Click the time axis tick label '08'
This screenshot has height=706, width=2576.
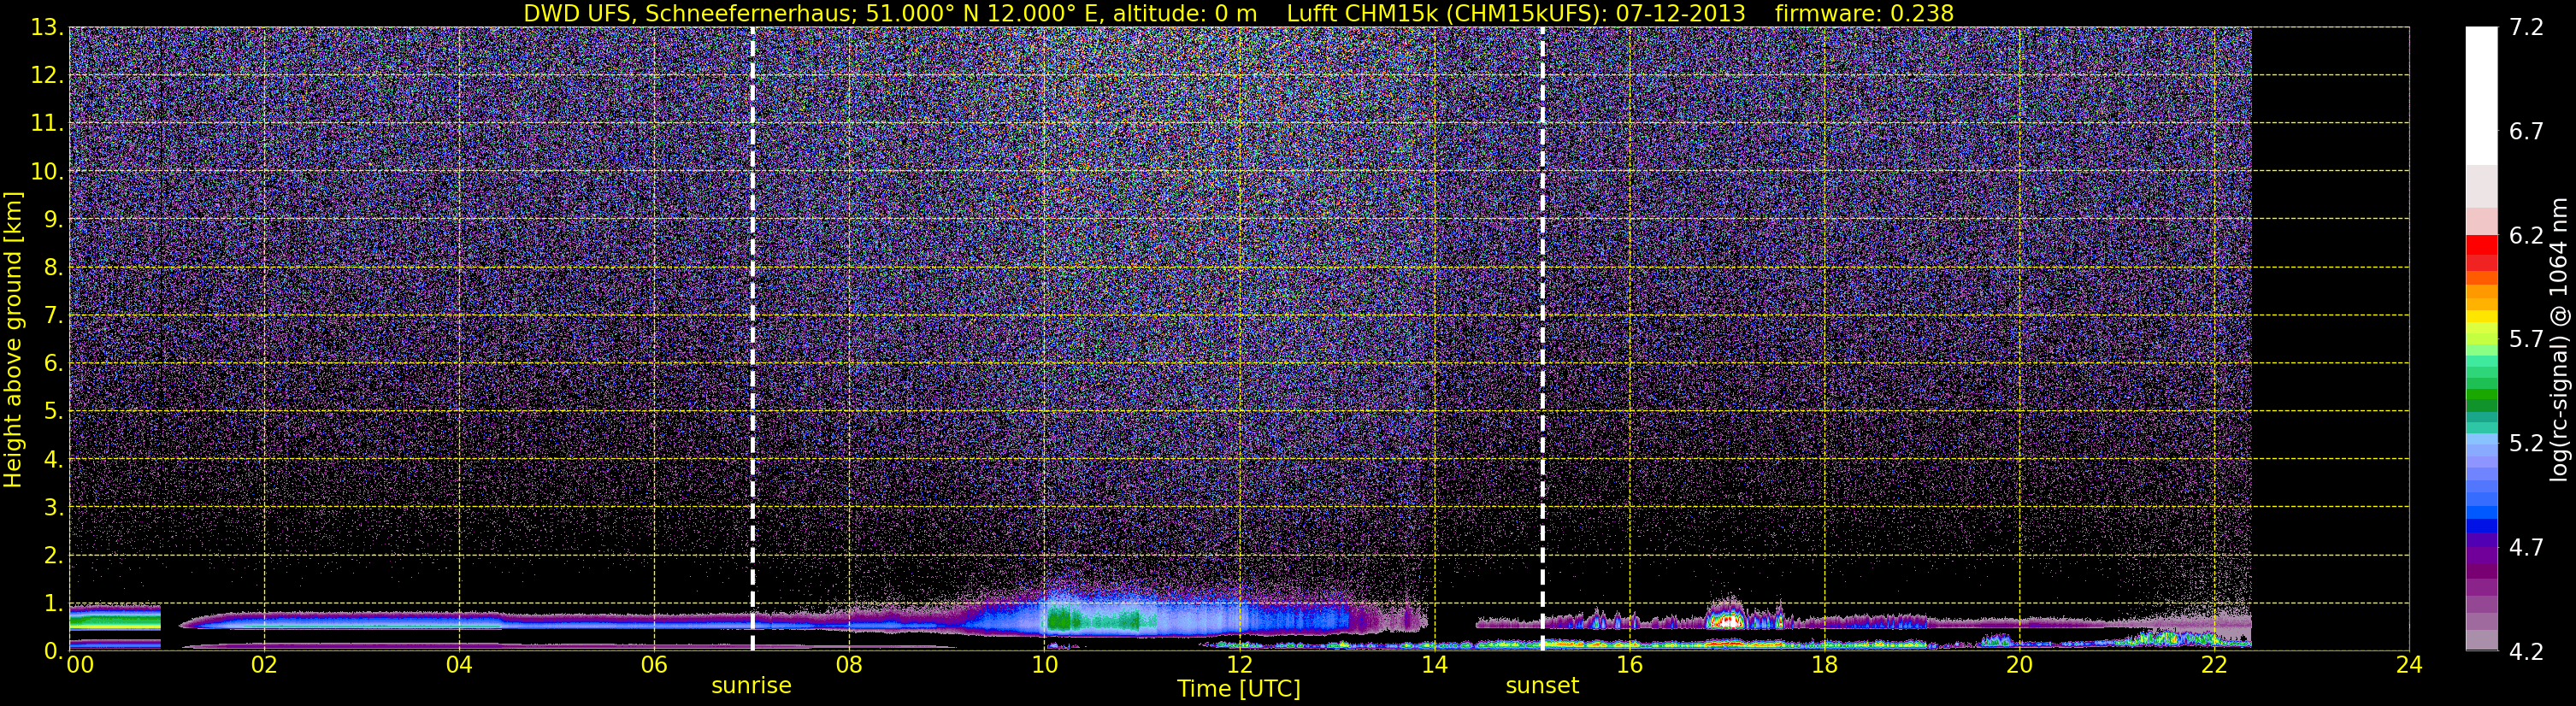tap(849, 665)
